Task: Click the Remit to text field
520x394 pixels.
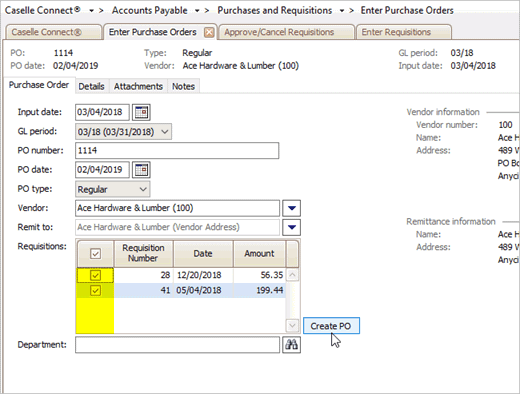Action: pyautogui.click(x=177, y=227)
